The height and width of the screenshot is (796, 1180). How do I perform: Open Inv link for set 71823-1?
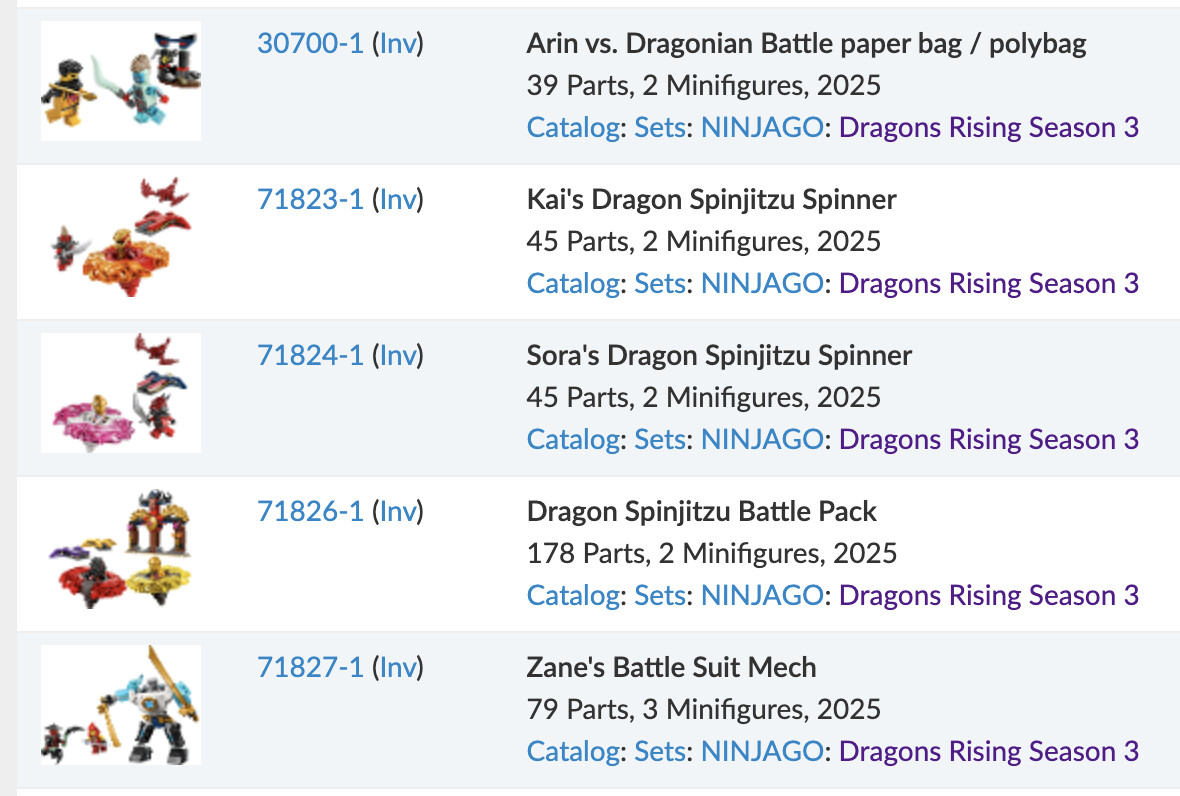click(397, 200)
